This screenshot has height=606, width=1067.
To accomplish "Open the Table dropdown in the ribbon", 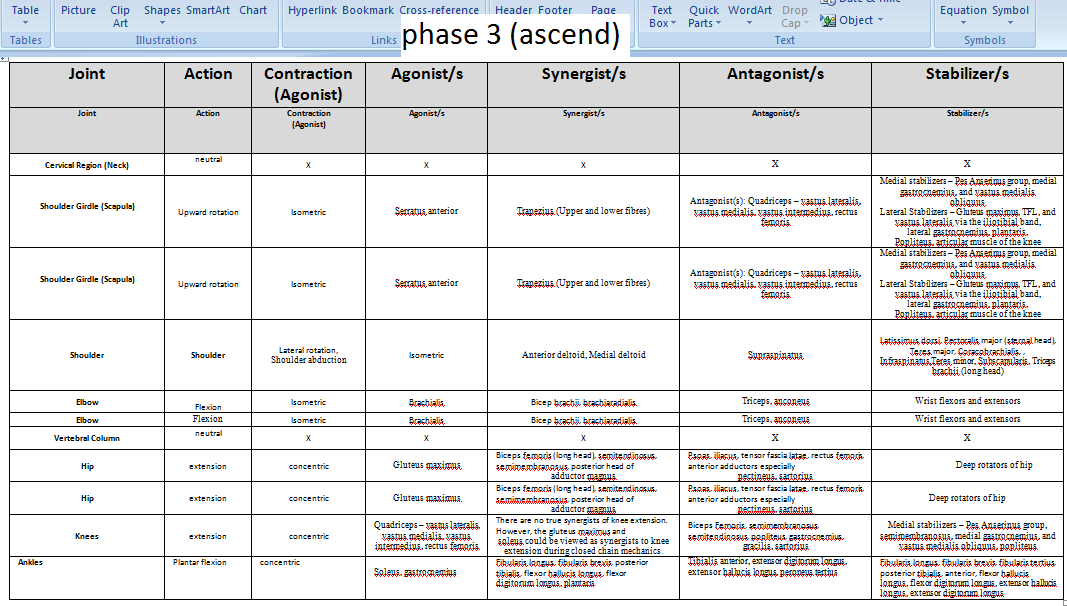I will point(25,15).
